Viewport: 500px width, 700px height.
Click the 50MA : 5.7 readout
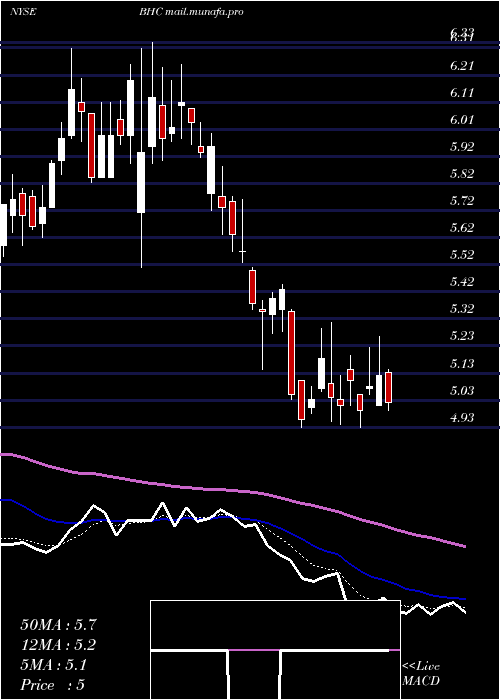58,625
